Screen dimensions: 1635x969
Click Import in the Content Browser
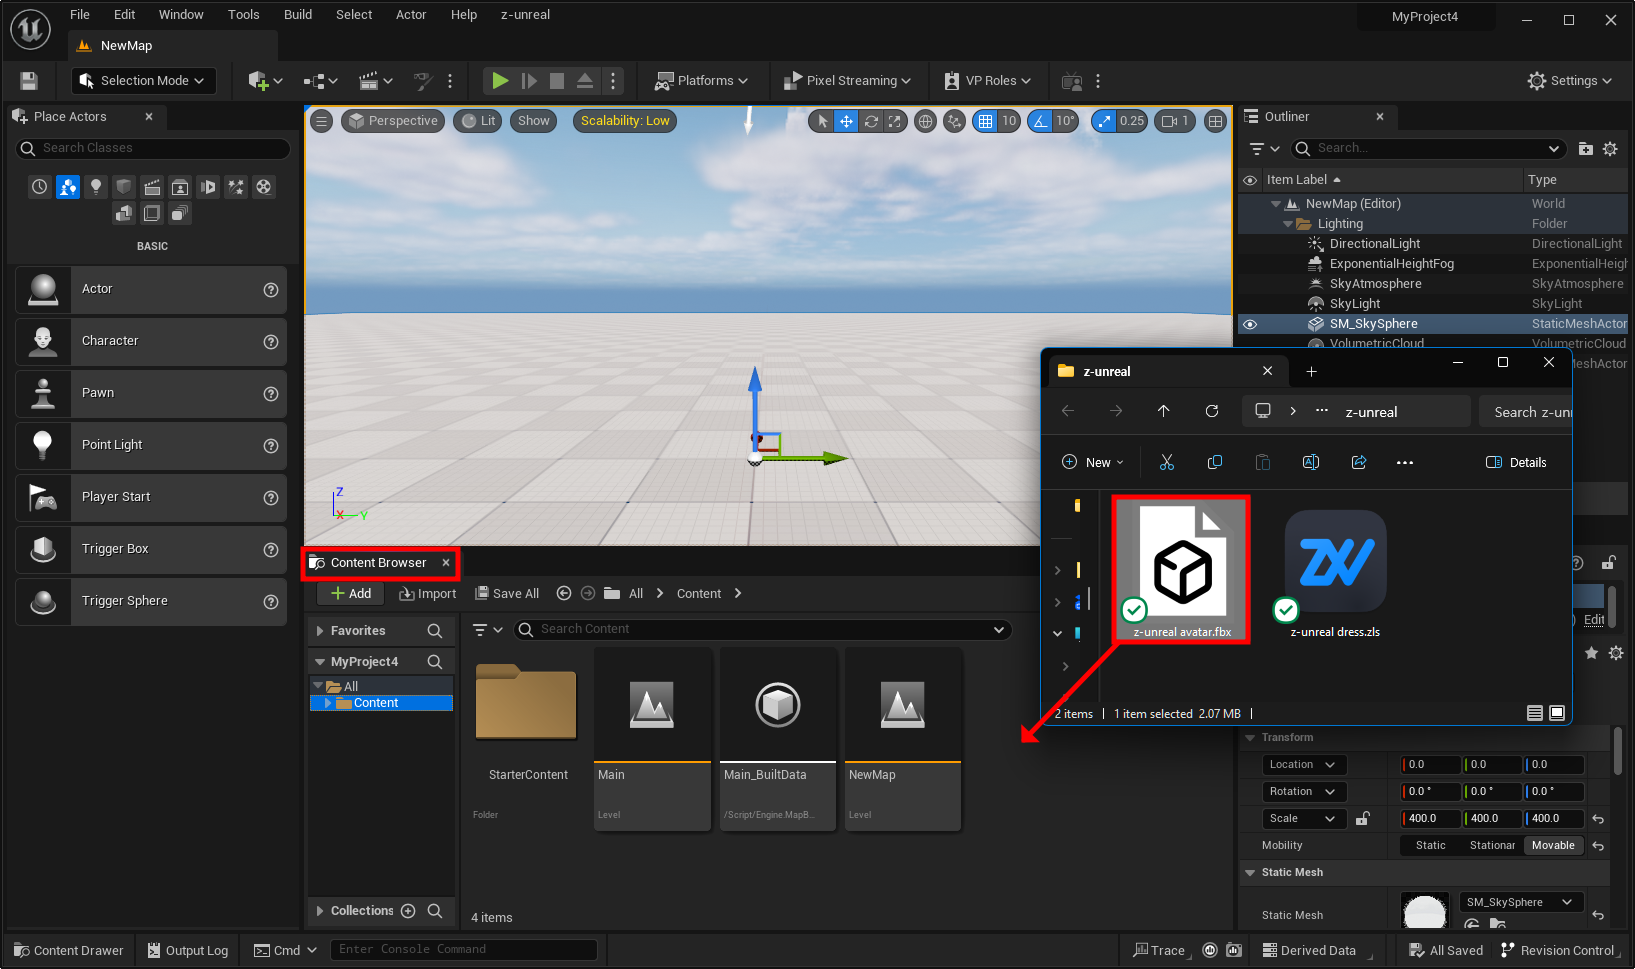coord(428,594)
